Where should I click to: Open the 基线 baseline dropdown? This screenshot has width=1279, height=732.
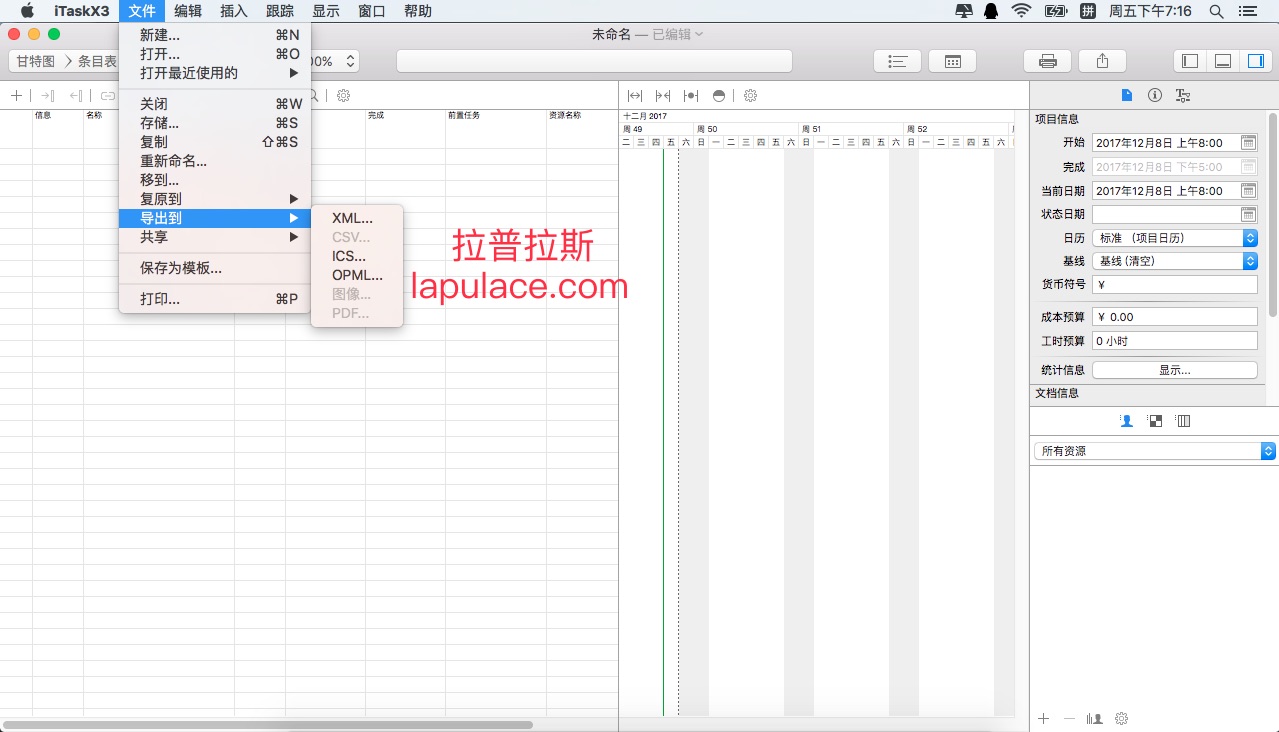(x=1174, y=261)
